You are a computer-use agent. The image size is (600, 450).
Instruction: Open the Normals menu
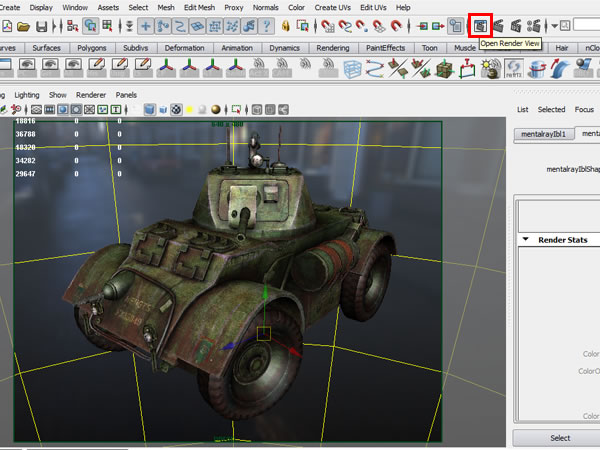[266, 7]
